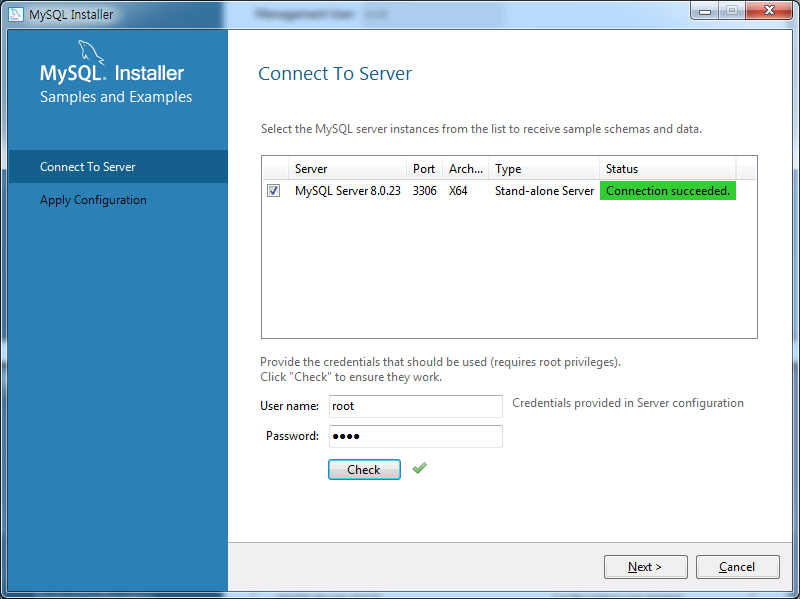Minimize the MySQL Installer window
Screen dimensions: 800x599
705,11
